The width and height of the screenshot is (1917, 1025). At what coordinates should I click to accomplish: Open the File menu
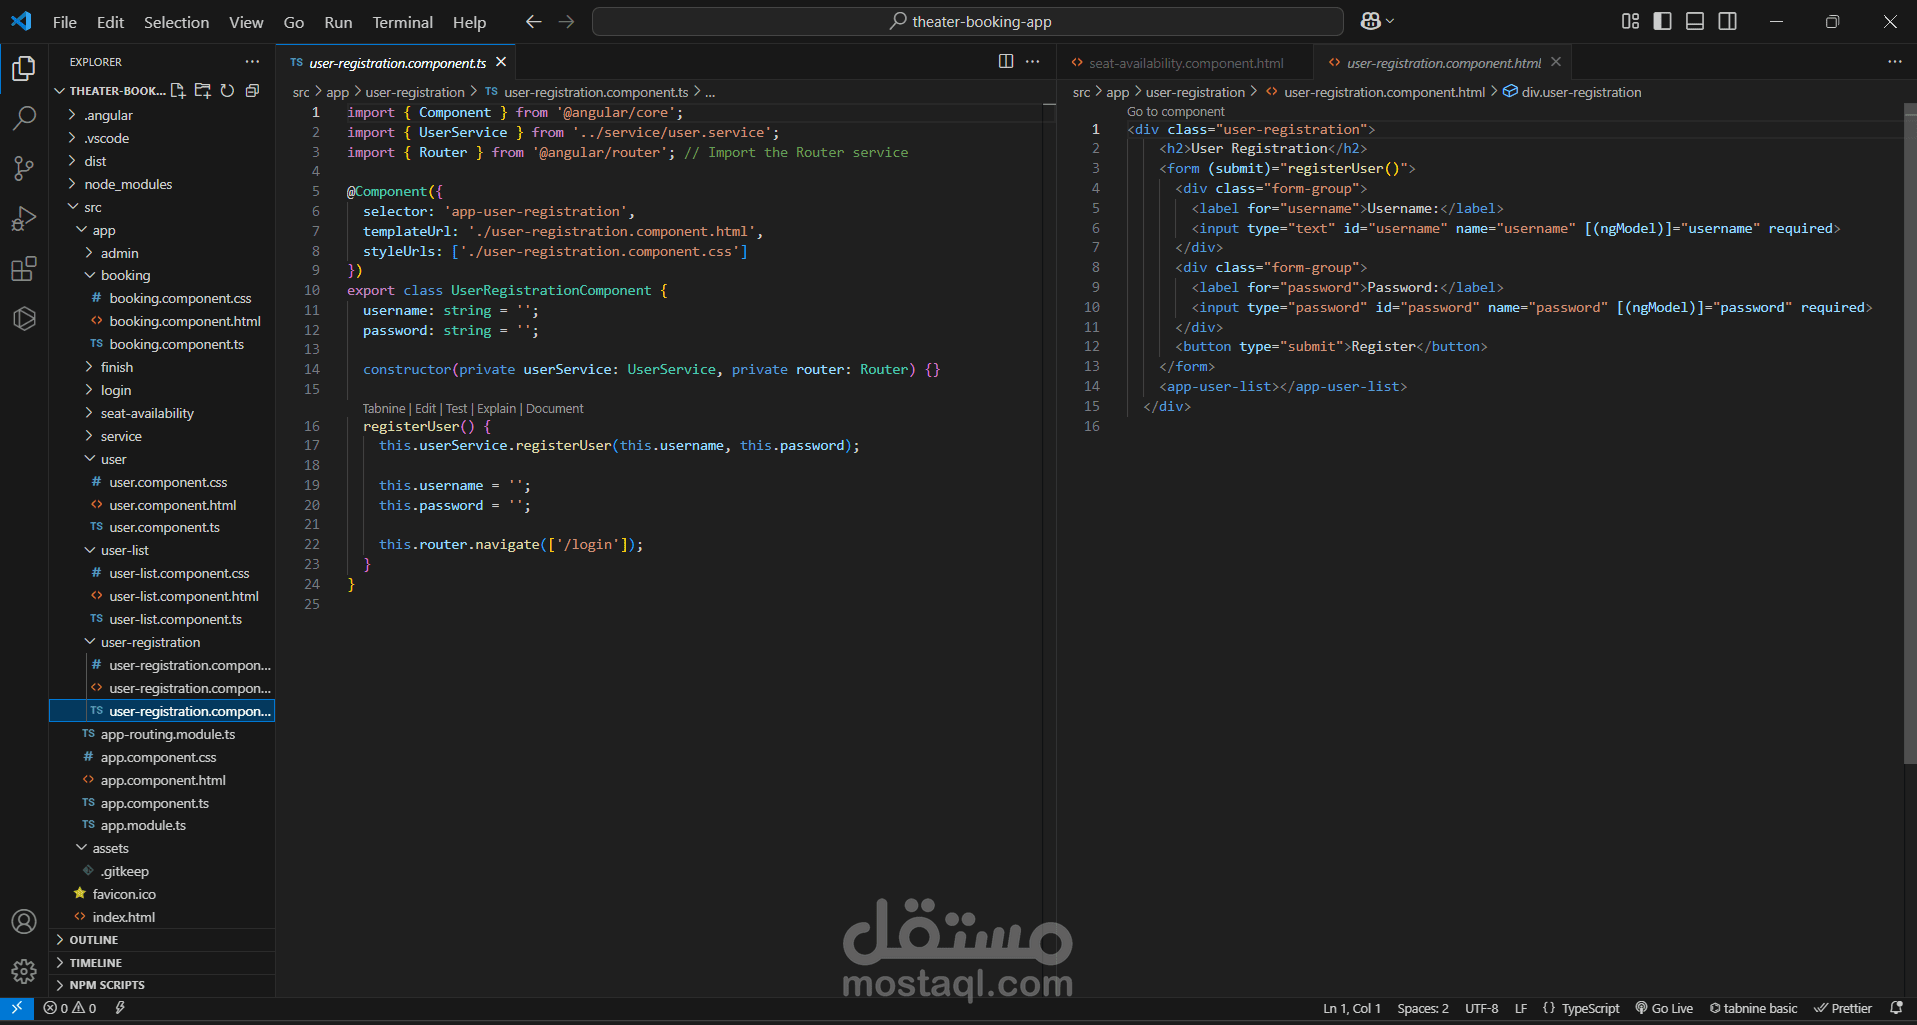(65, 22)
